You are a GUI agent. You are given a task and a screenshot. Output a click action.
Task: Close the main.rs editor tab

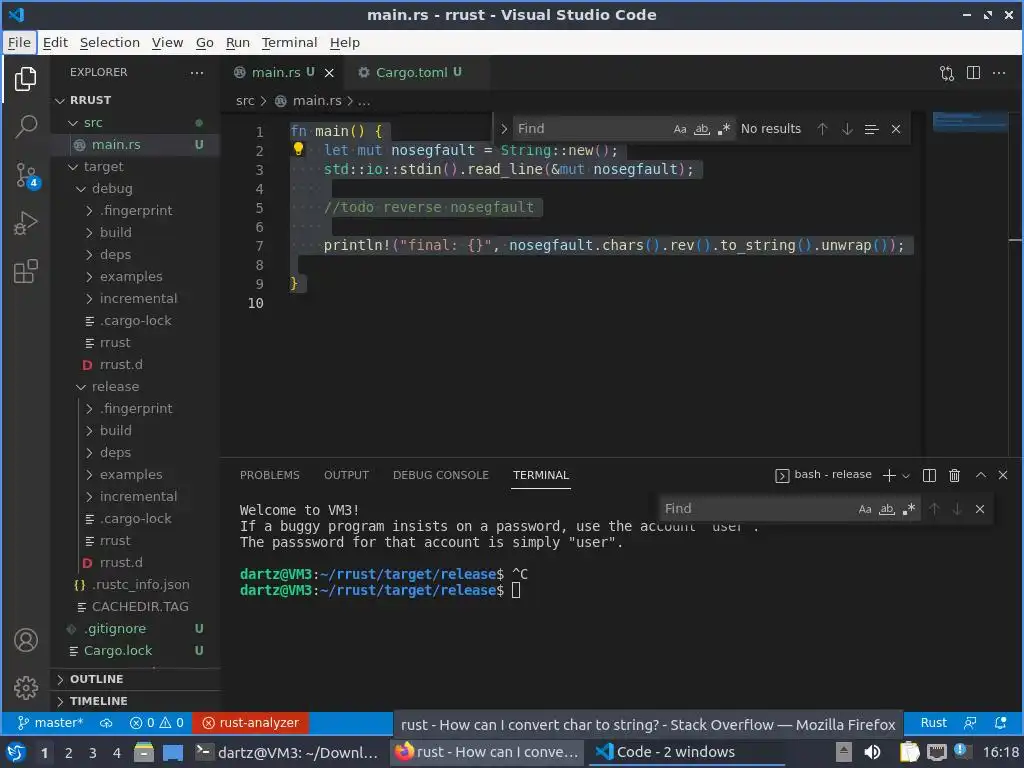[329, 72]
